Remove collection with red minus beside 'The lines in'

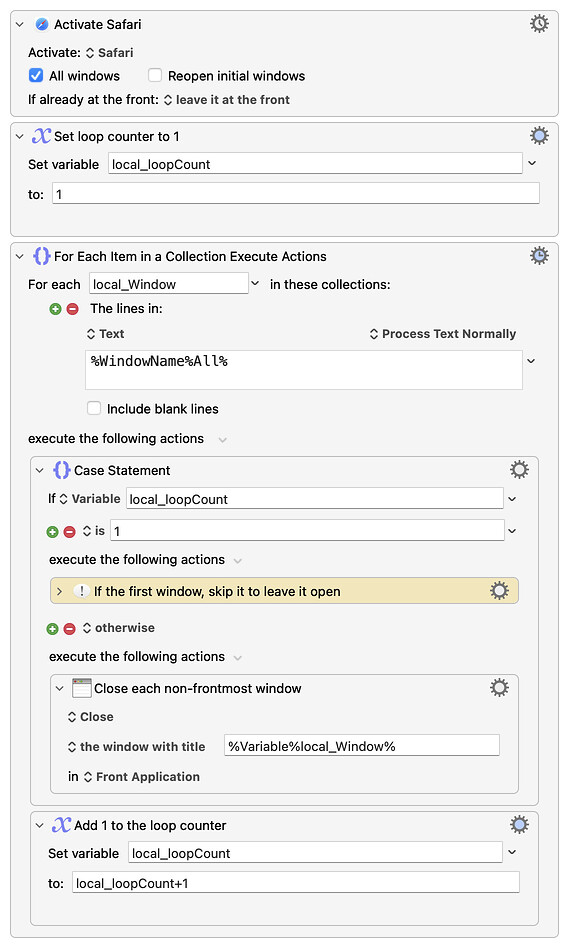coord(73,309)
